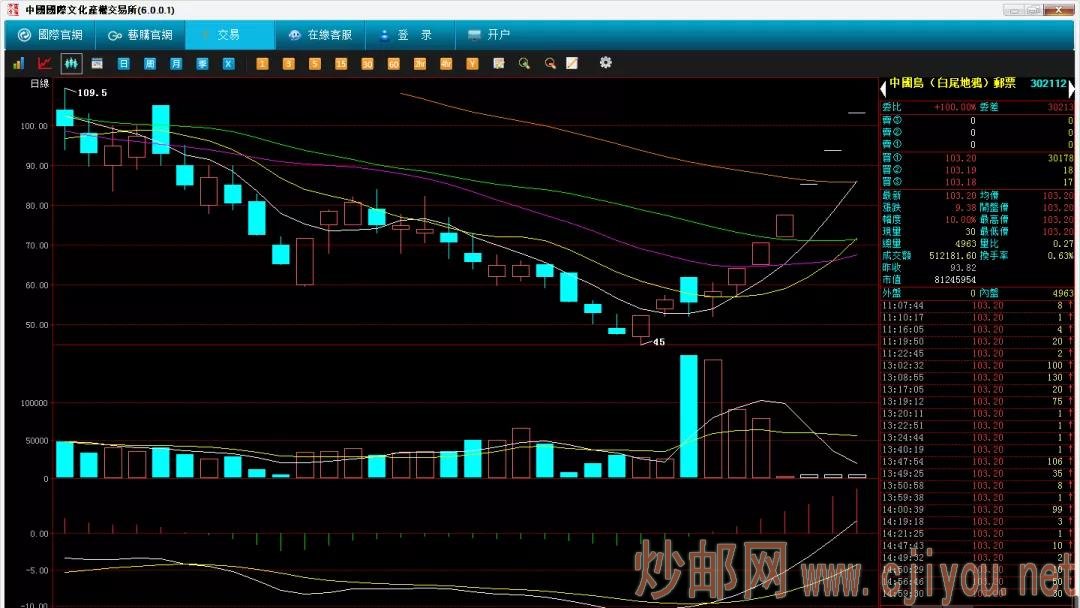Click the 中國鳥（白尾地鴉）郵票 stock title
This screenshot has height=608, width=1080.
coord(952,83)
